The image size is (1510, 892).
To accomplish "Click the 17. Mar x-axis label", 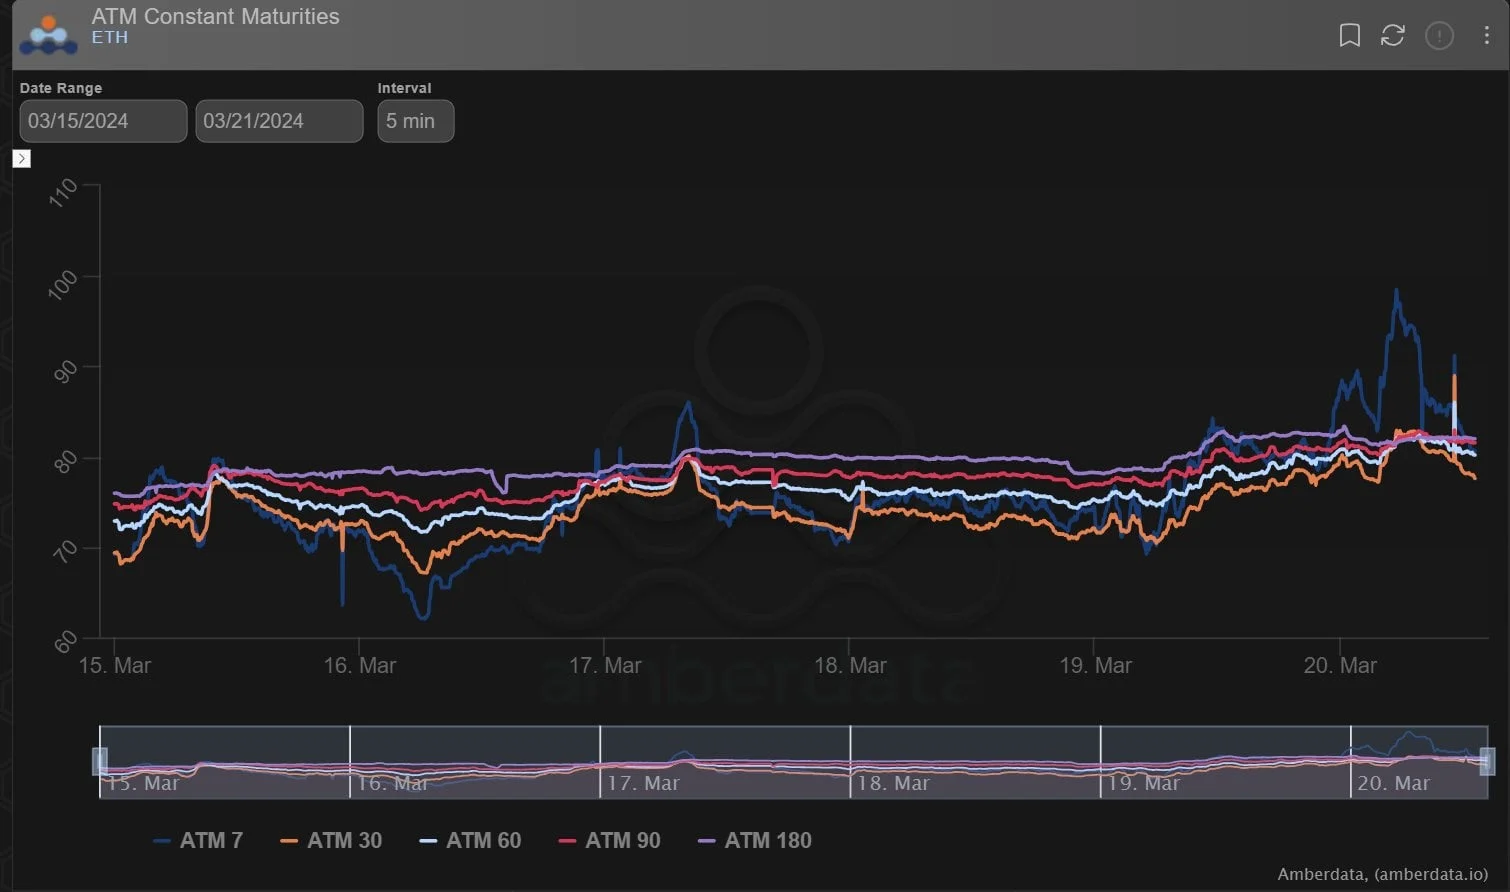I will pyautogui.click(x=605, y=666).
